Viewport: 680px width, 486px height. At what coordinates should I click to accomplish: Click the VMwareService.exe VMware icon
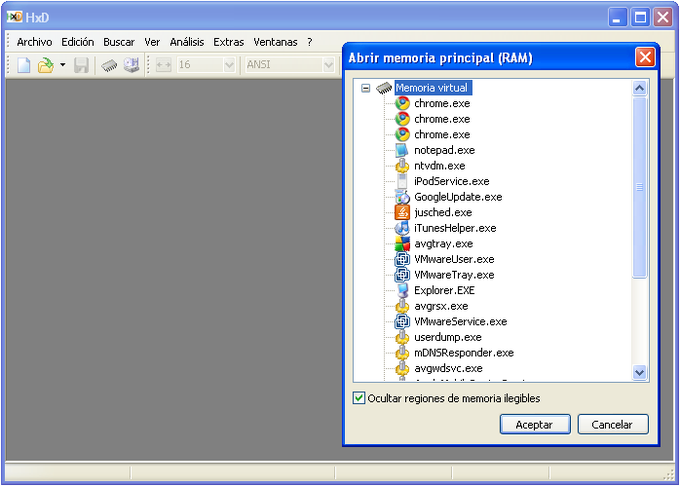(402, 322)
